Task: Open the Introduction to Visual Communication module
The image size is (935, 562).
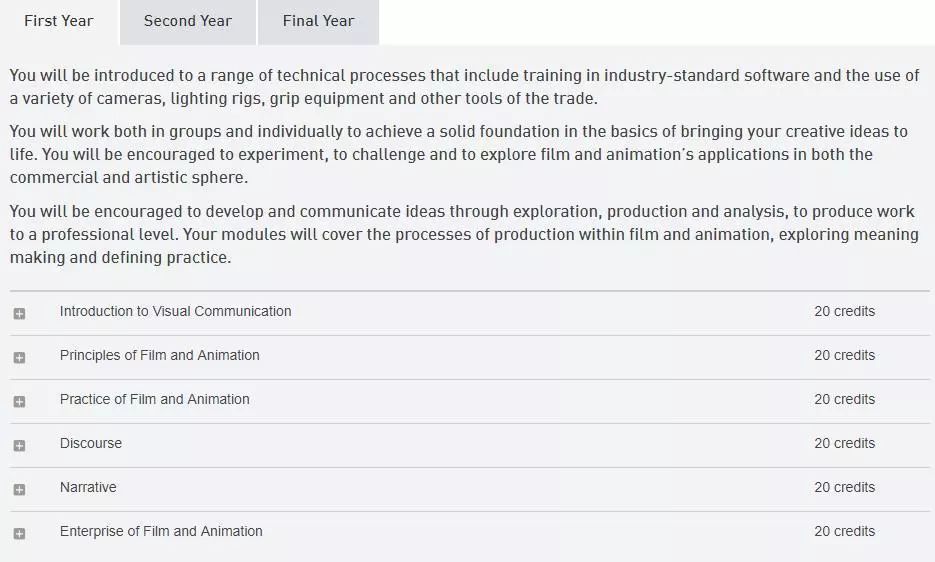Action: (x=176, y=311)
